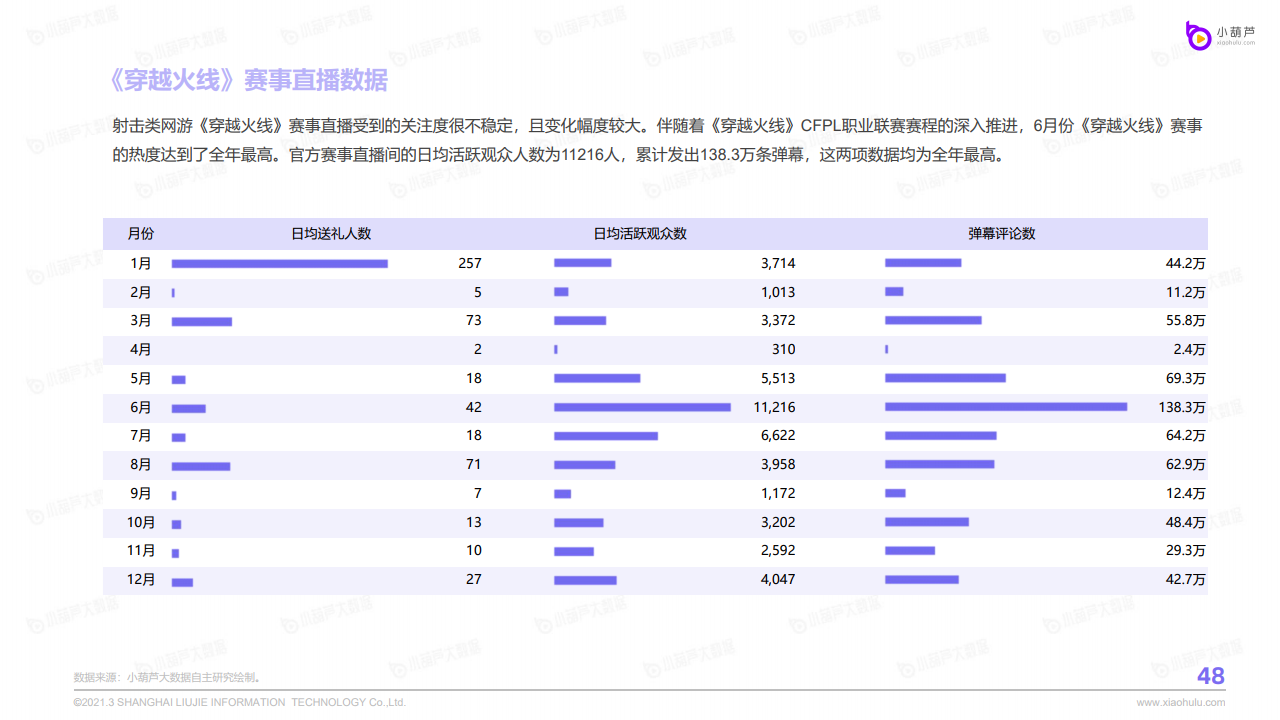Click the 数据来源 data source note
This screenshot has height=720, width=1280.
pyautogui.click(x=167, y=678)
